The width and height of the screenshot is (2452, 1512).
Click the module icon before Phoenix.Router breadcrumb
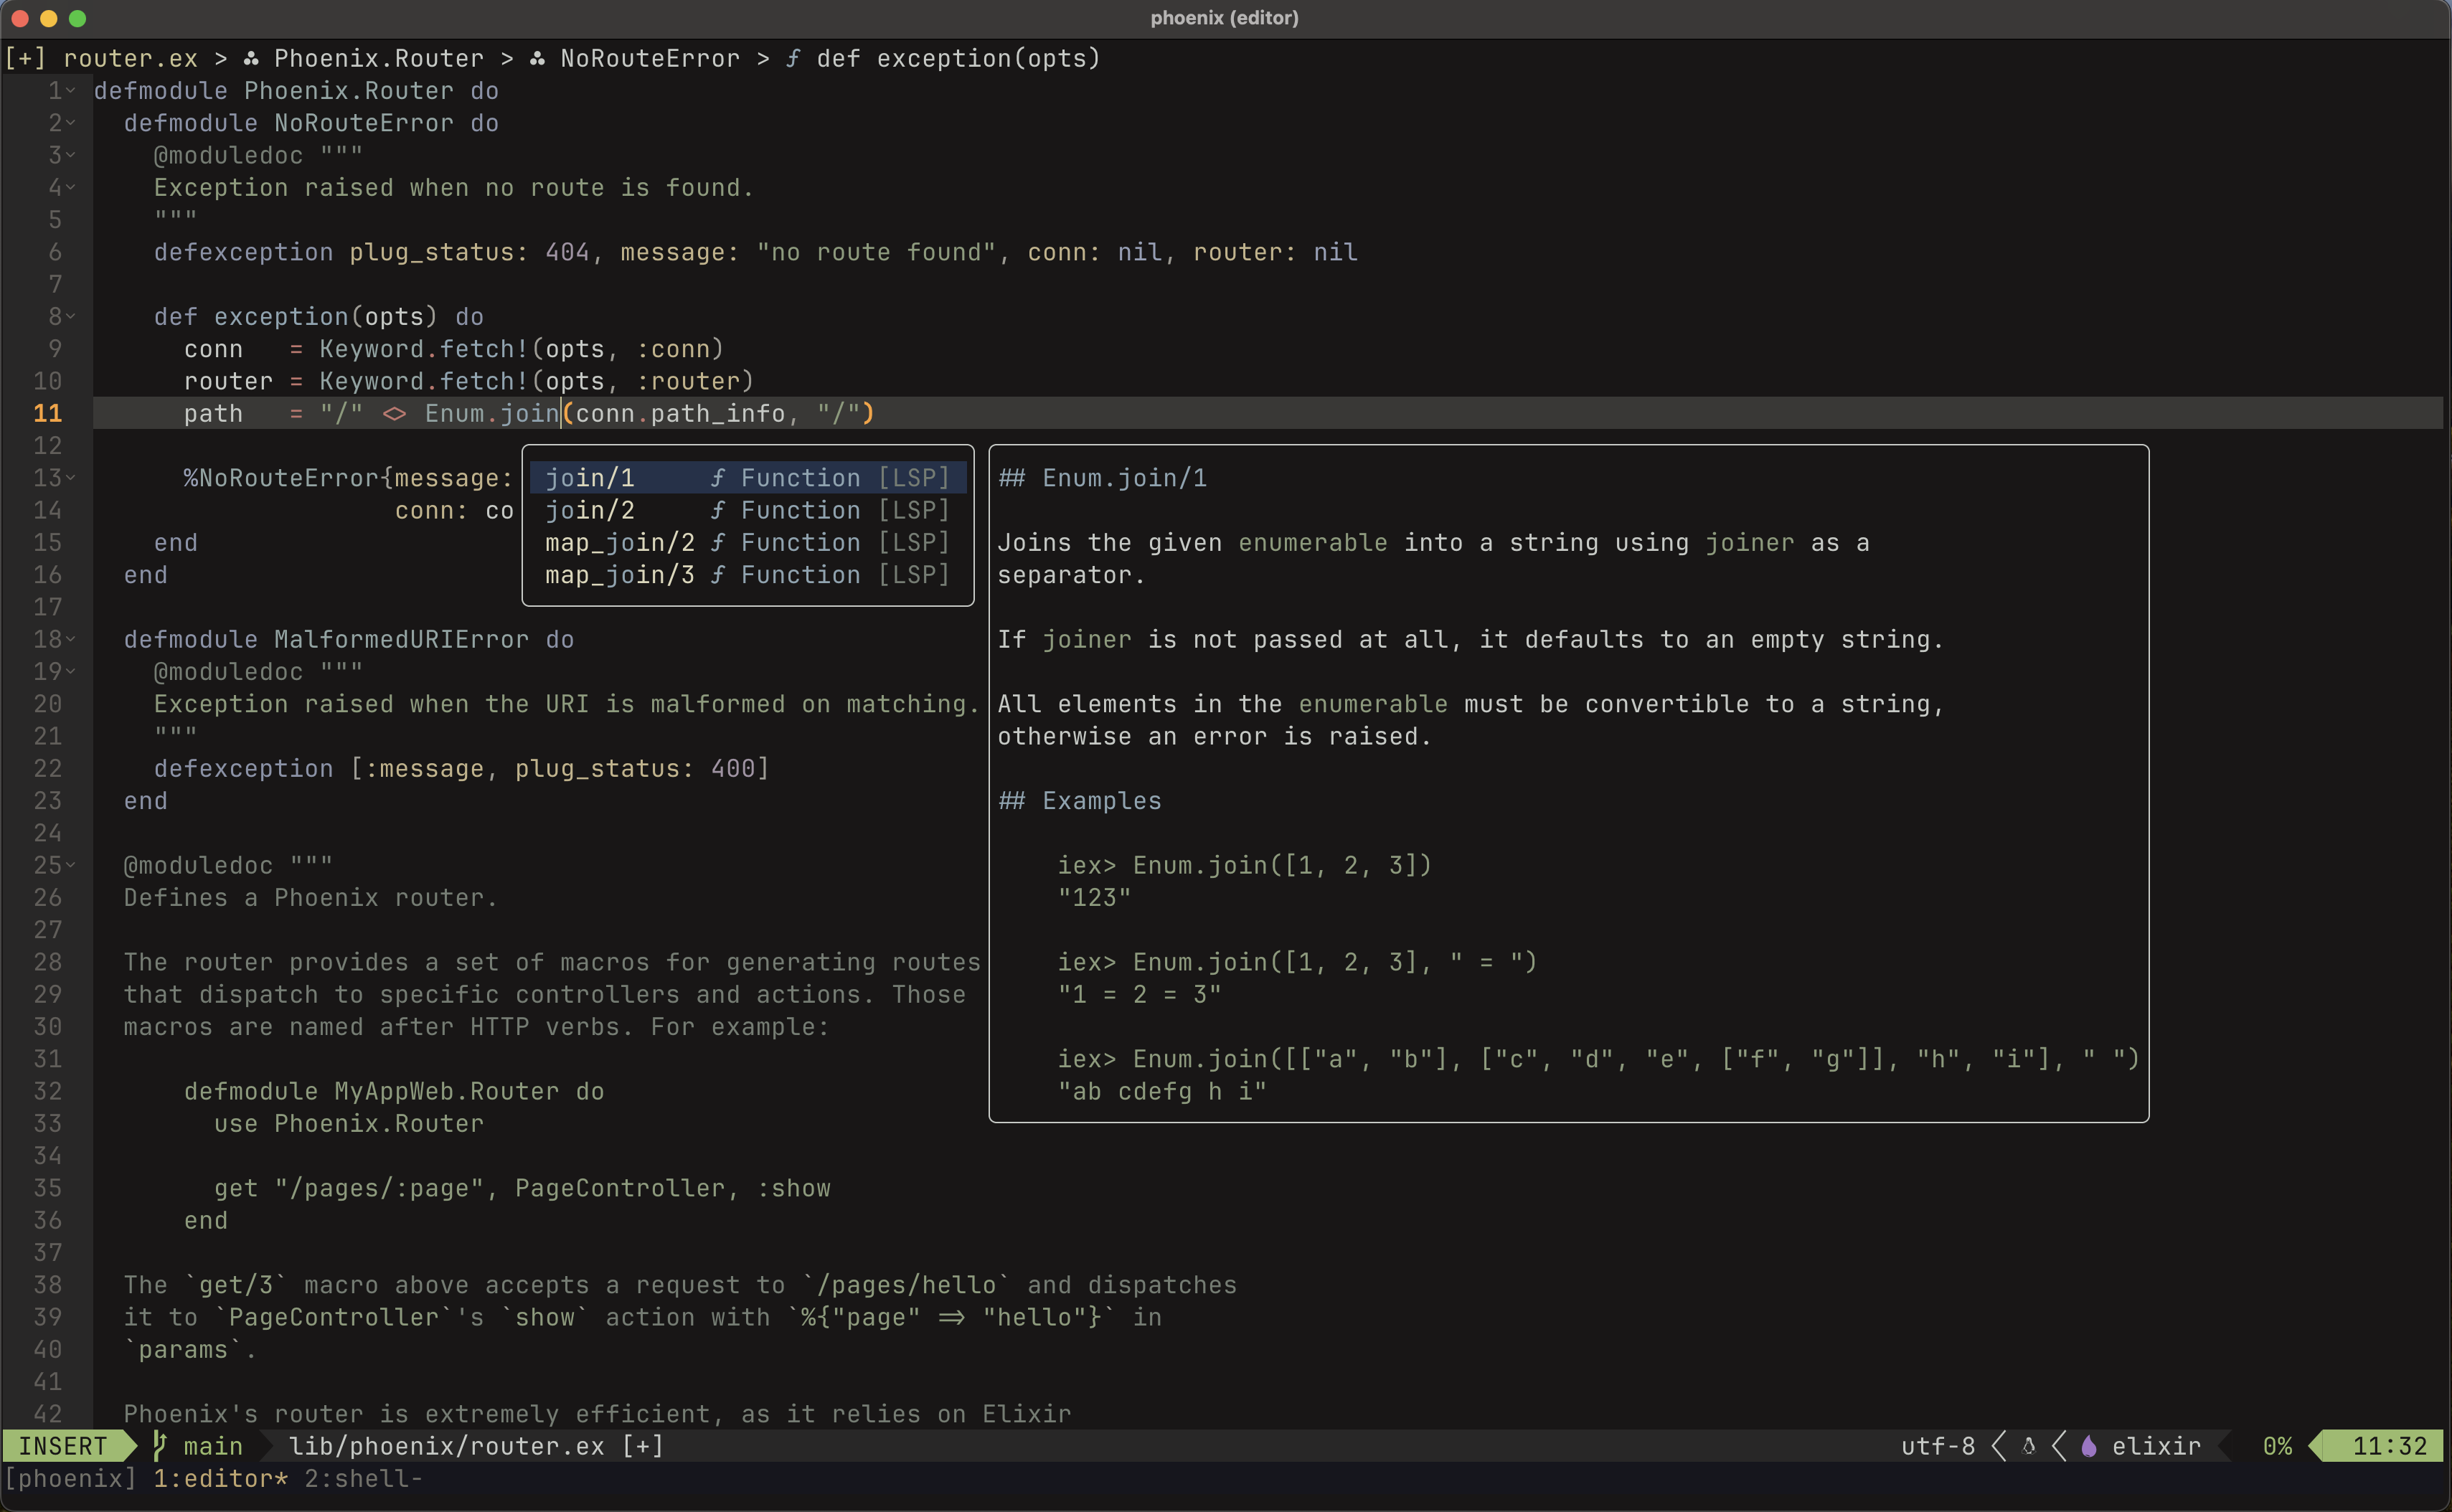[251, 59]
